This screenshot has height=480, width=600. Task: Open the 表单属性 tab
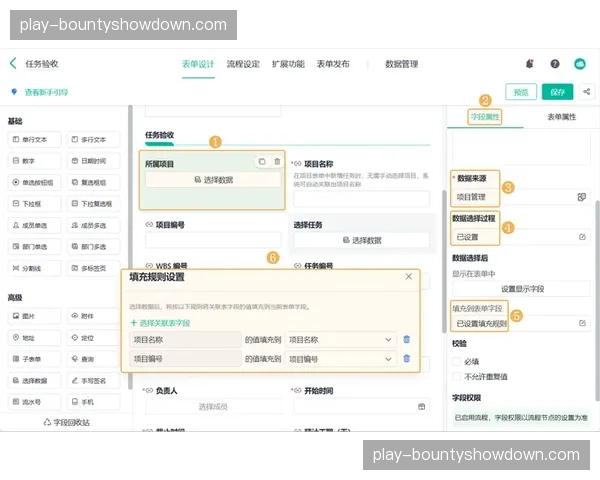pos(561,117)
